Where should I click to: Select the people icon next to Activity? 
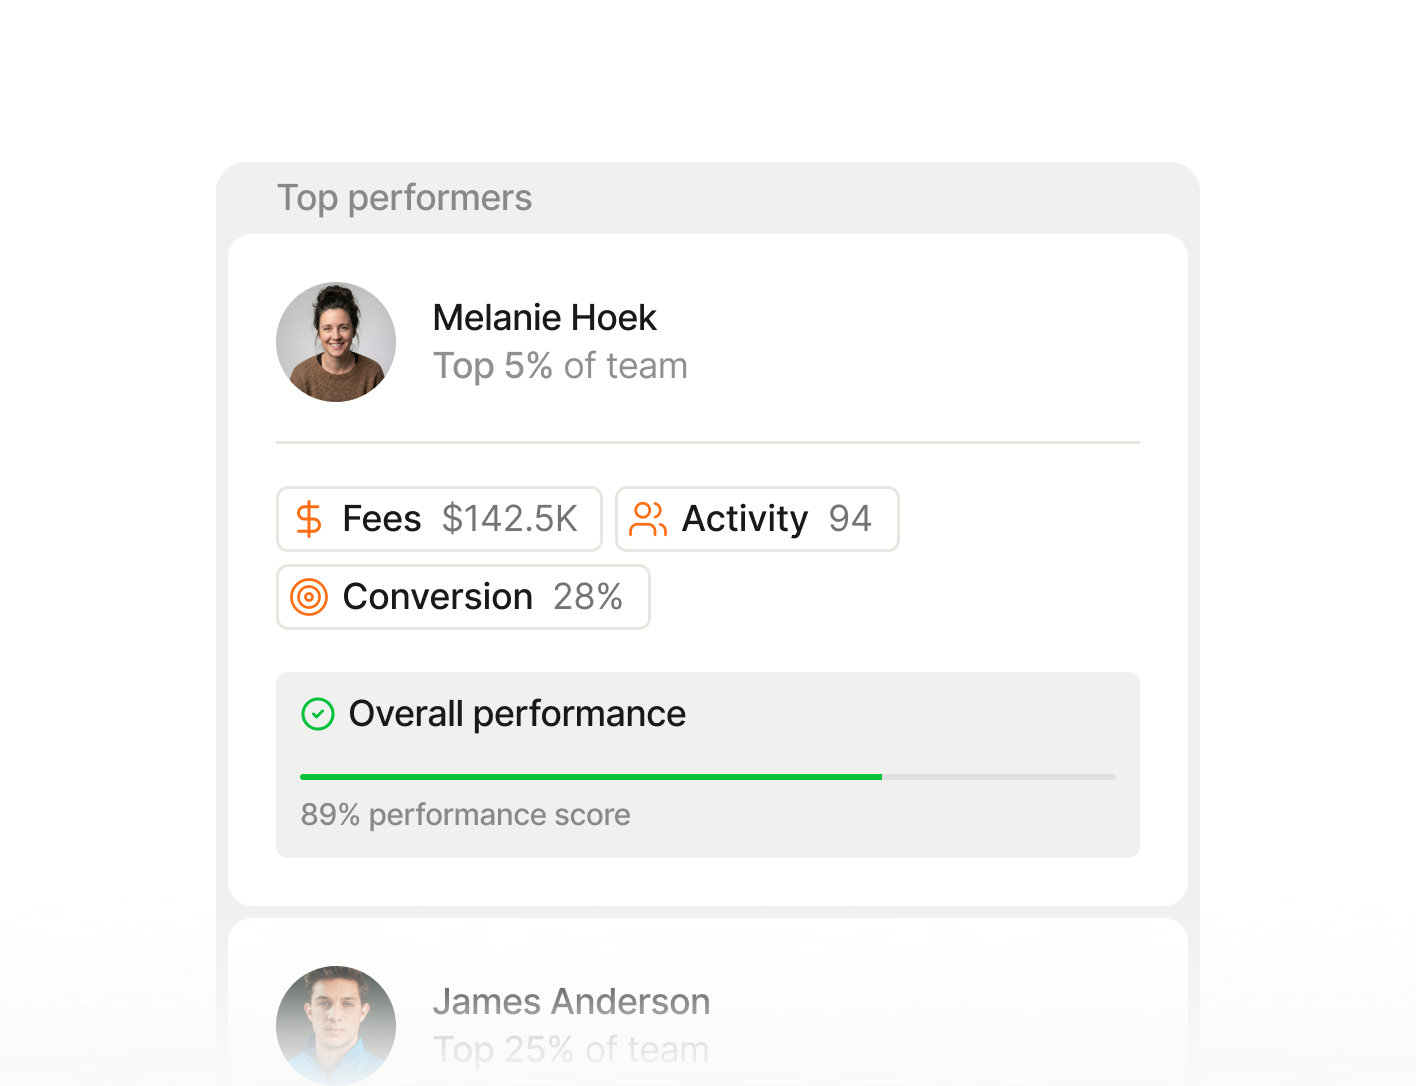click(647, 519)
